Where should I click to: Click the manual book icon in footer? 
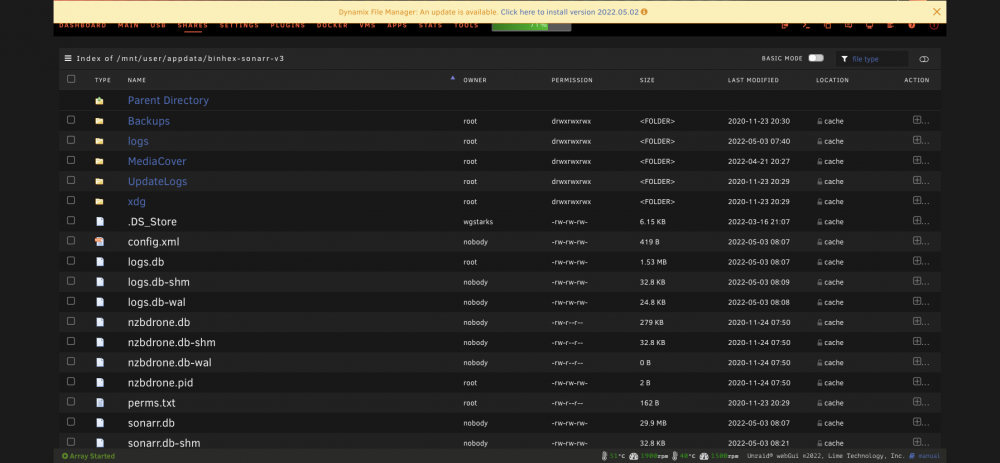pyautogui.click(x=912, y=456)
